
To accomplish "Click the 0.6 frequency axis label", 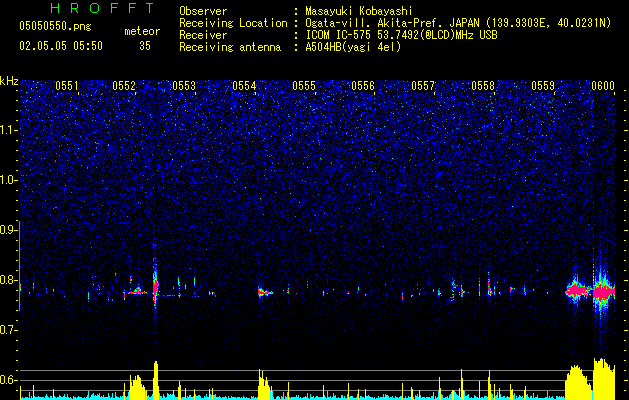I will [x=9, y=380].
